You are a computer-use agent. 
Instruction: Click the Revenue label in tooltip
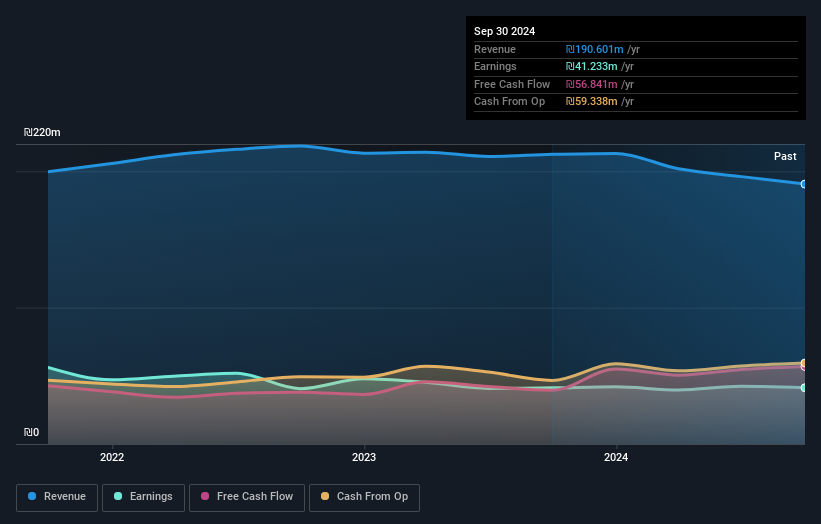click(x=495, y=49)
